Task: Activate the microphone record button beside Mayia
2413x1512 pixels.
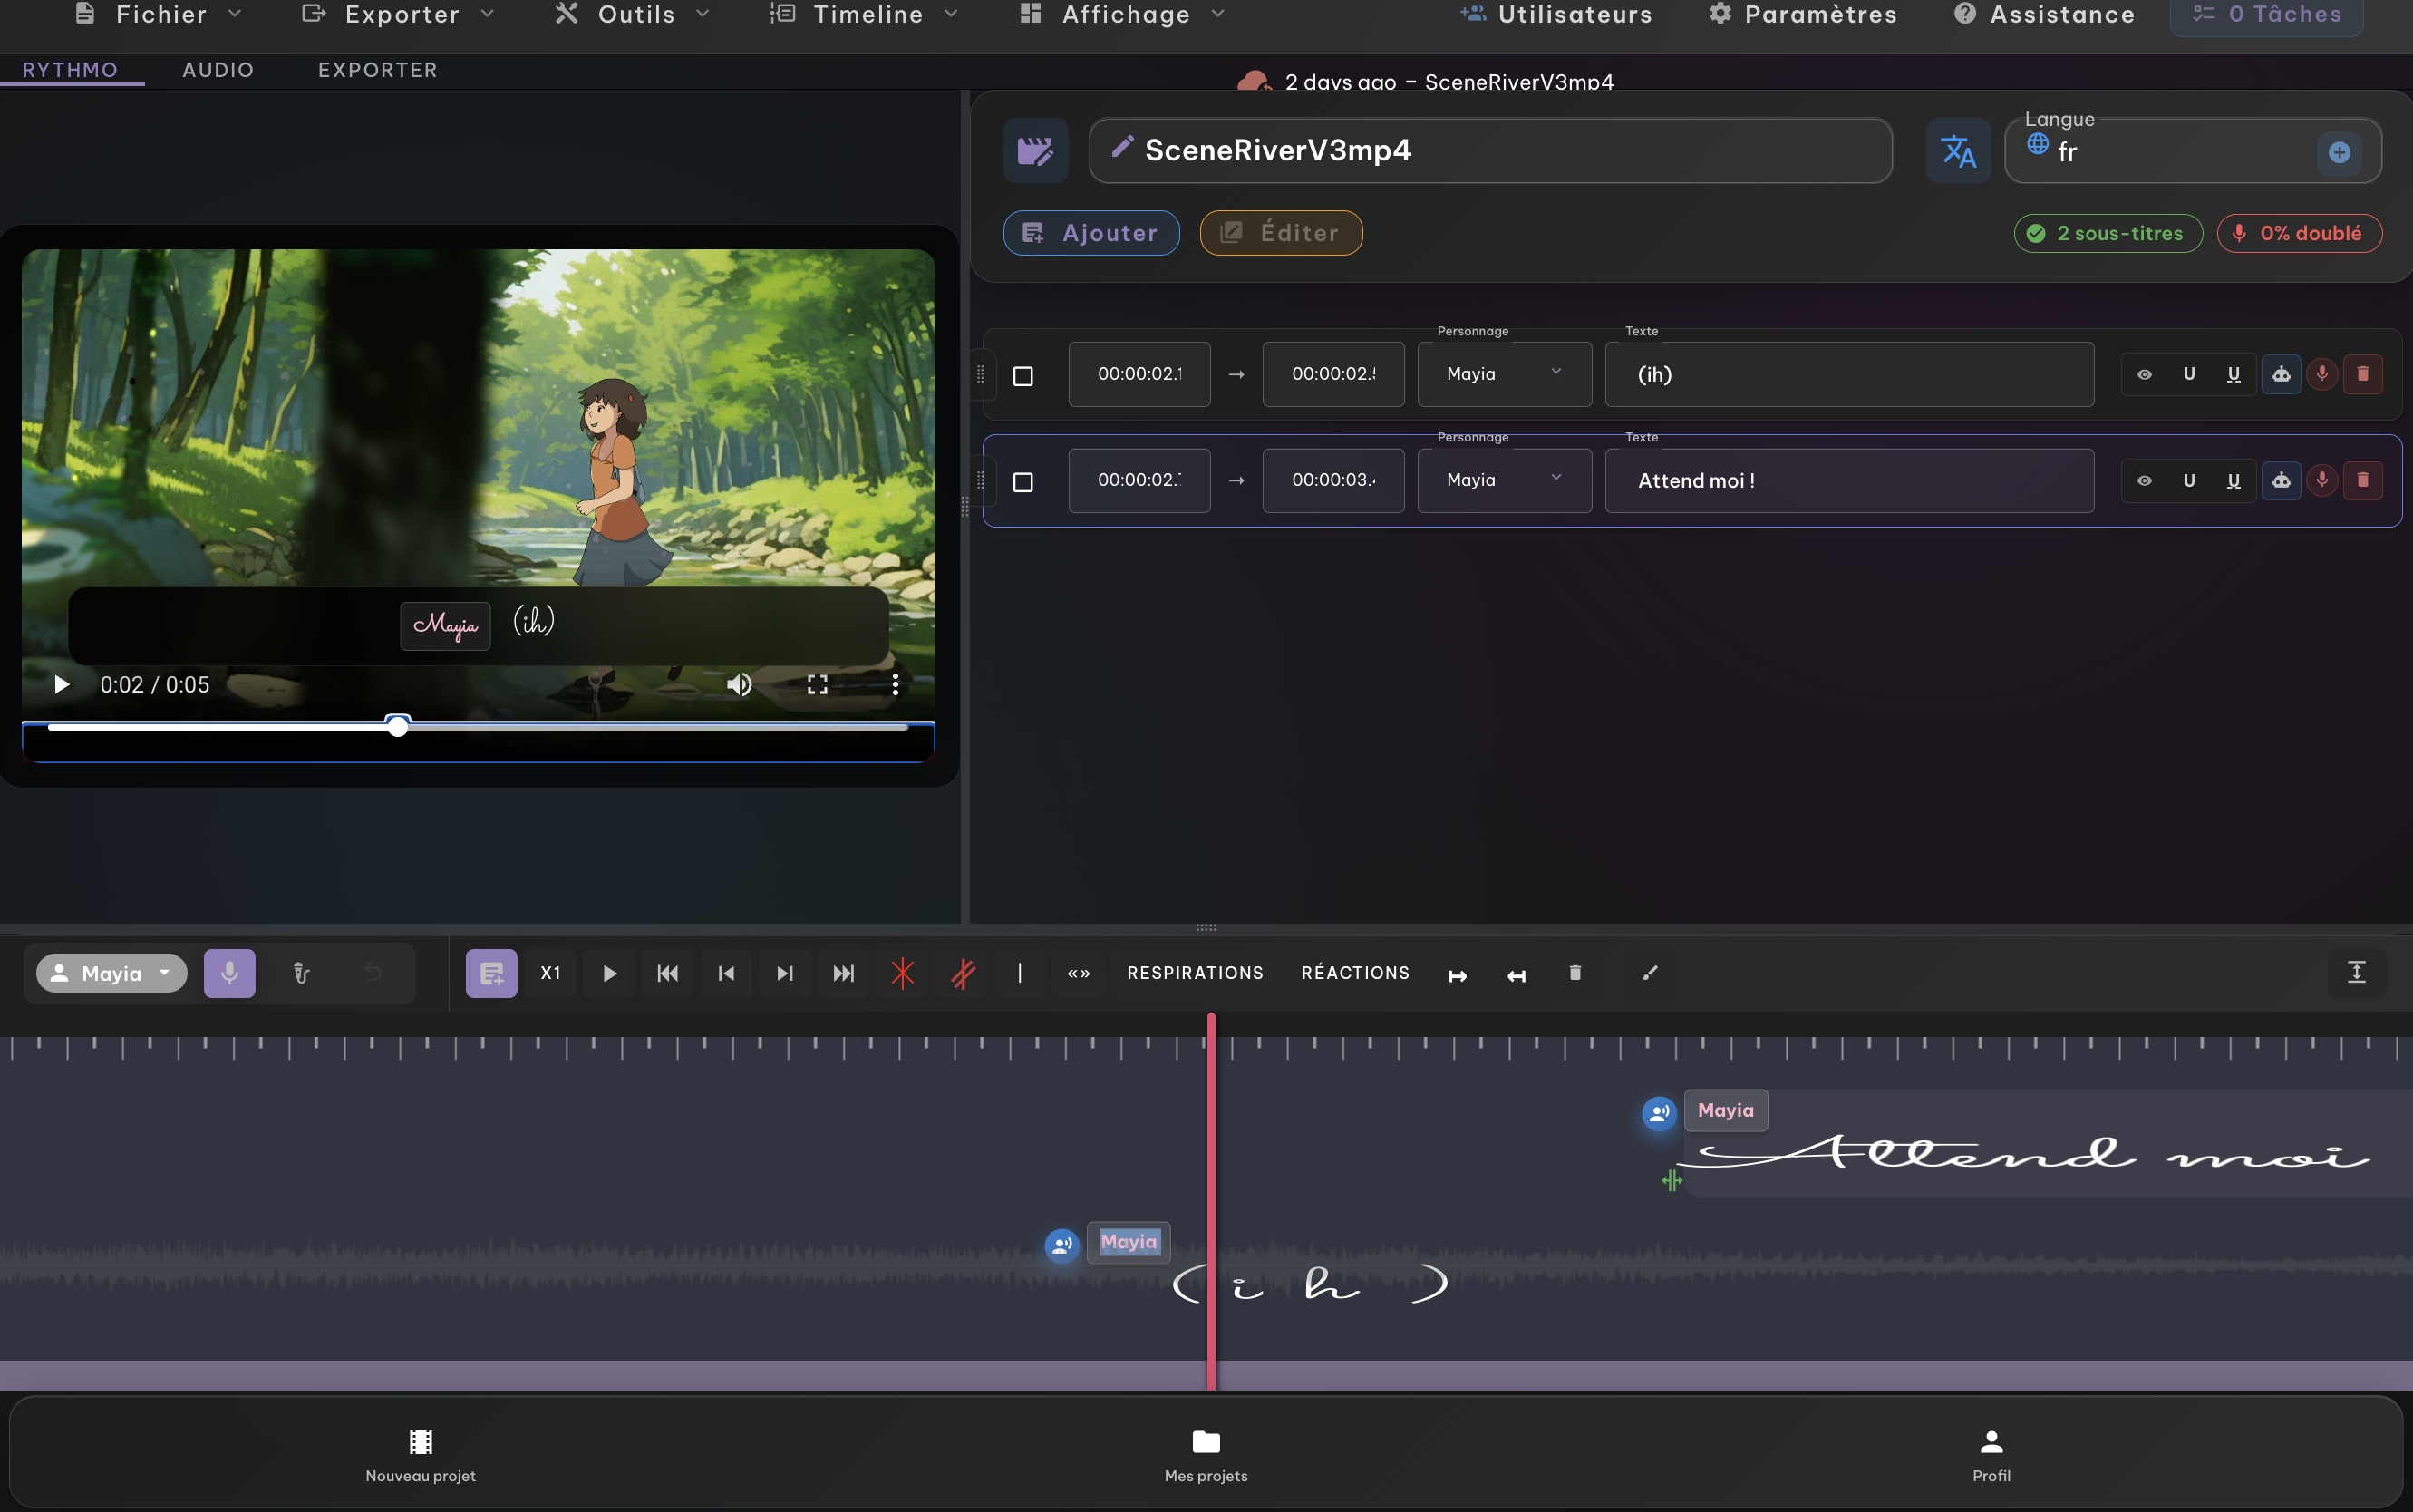Action: click(229, 973)
